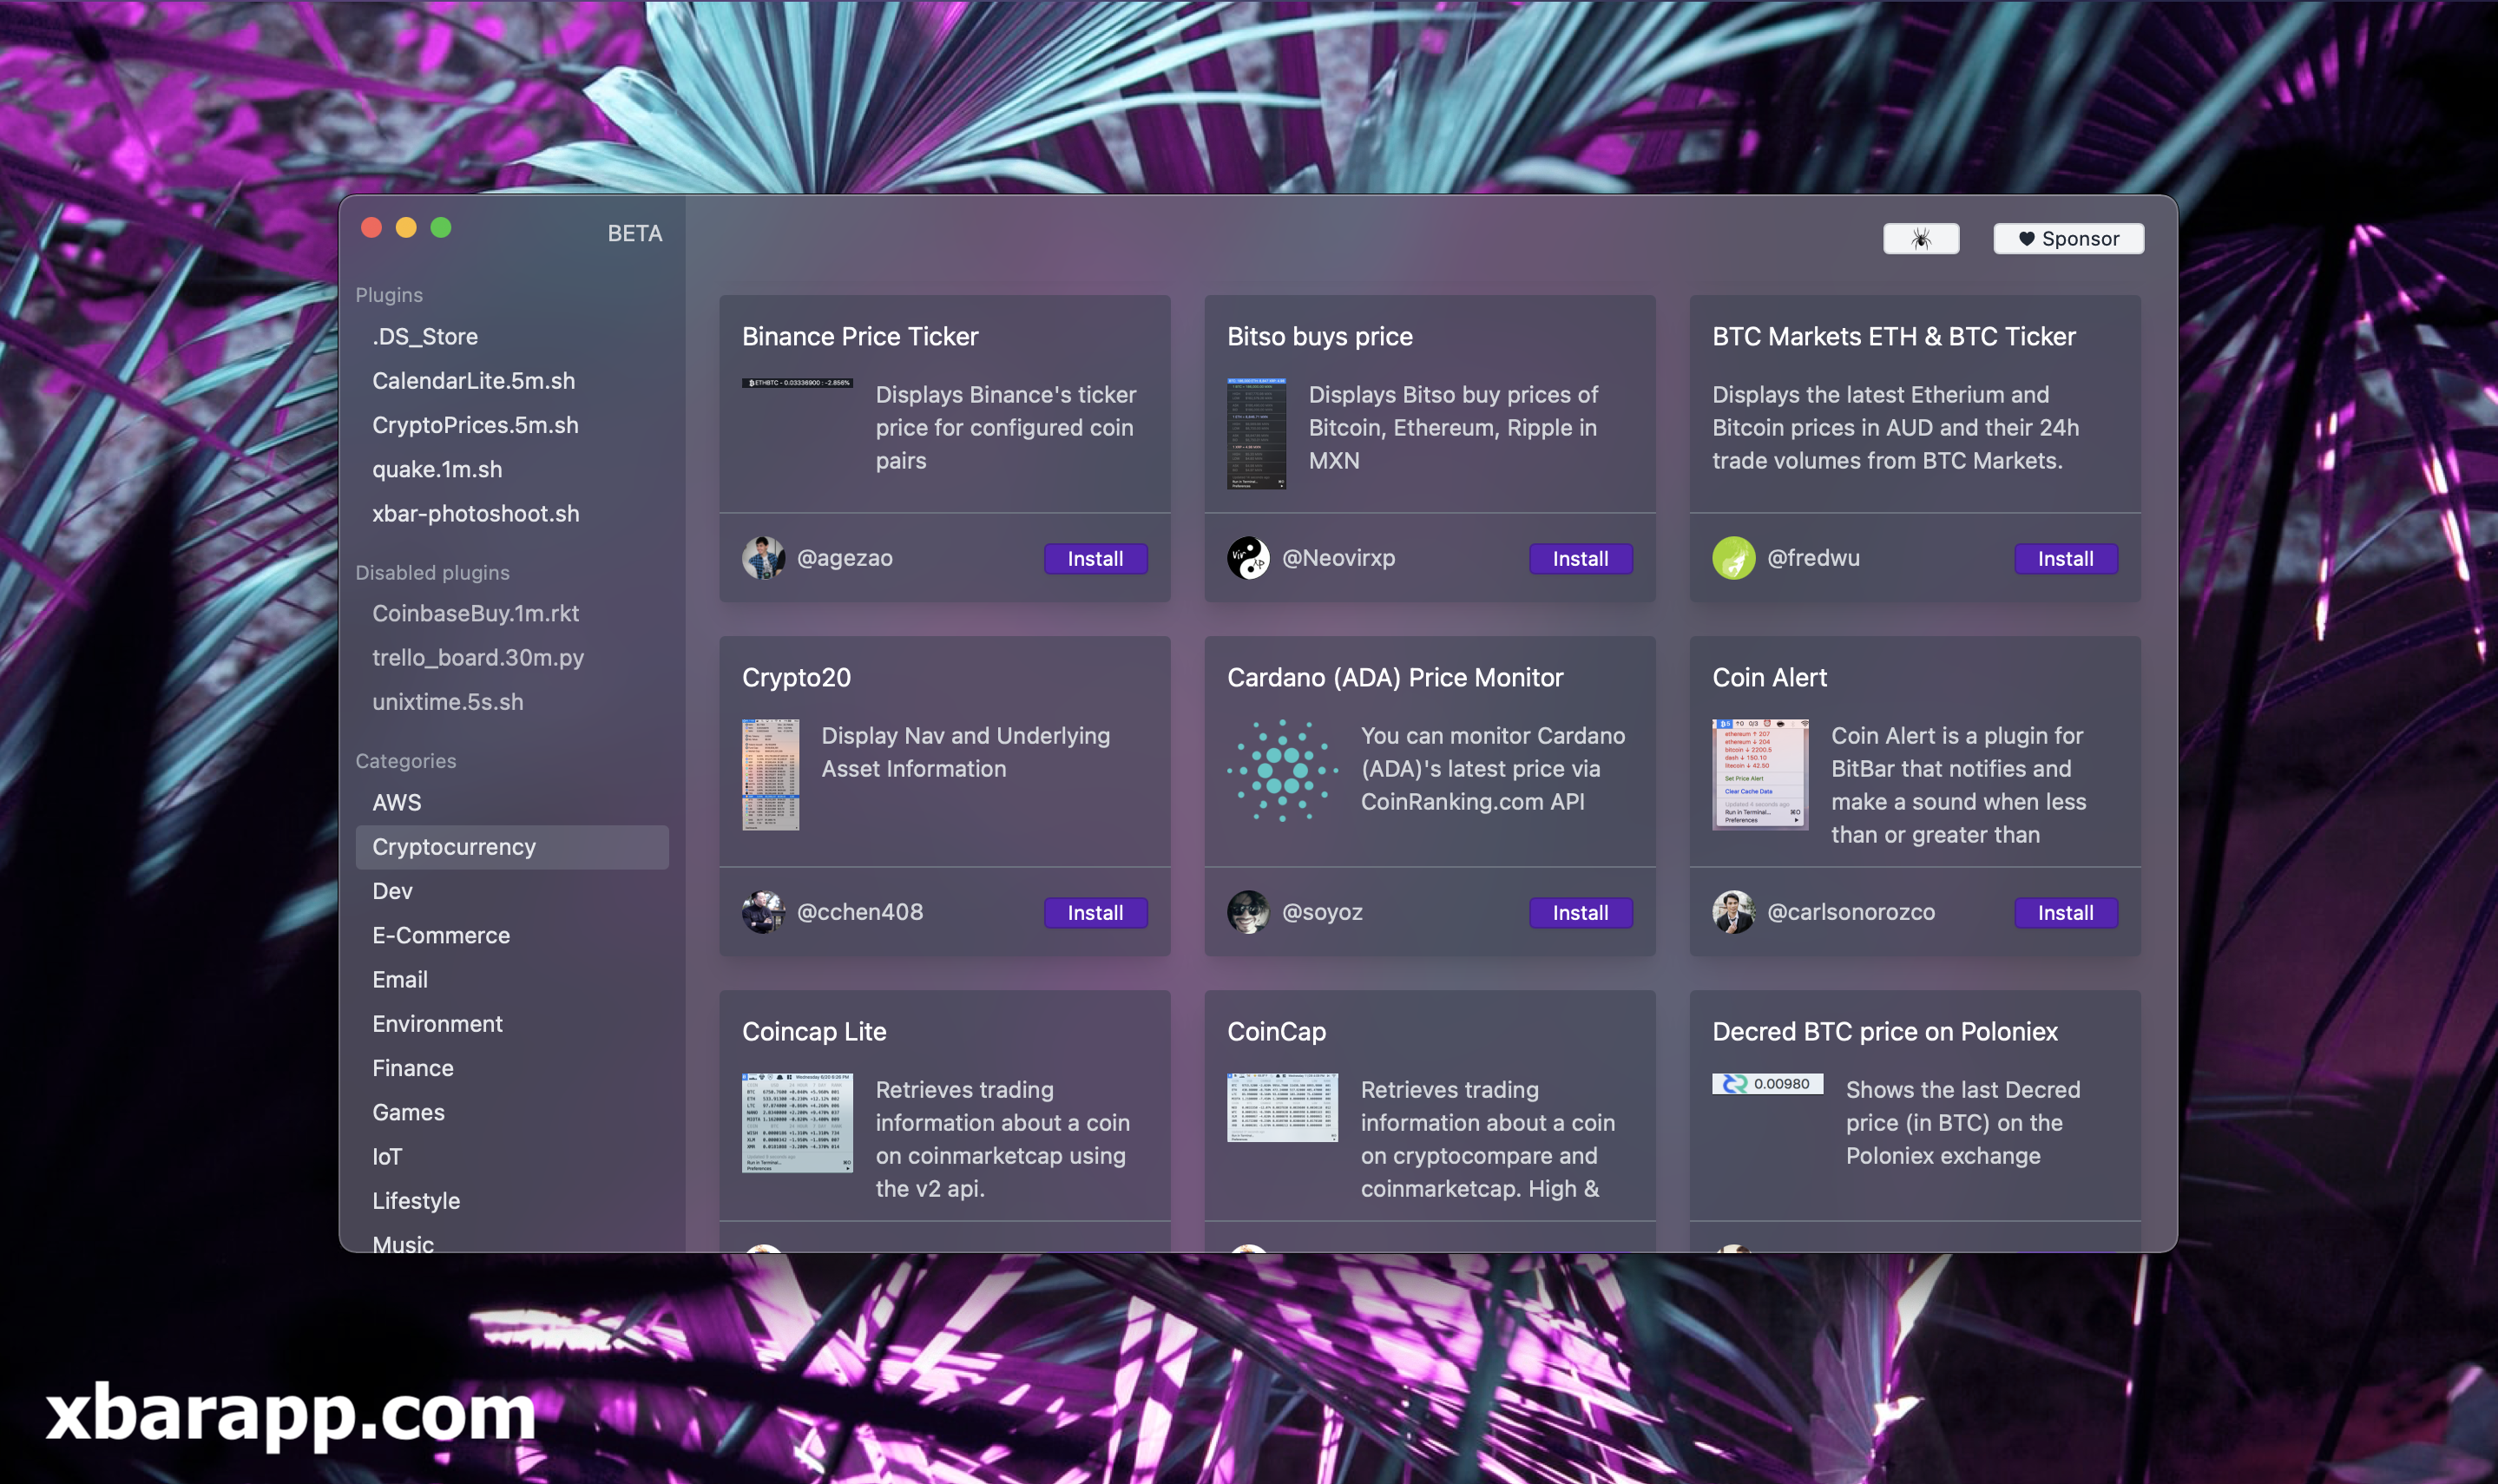The width and height of the screenshot is (2498, 1484).
Task: View Binance Price Ticker screenshot thumbnail
Action: (x=797, y=383)
